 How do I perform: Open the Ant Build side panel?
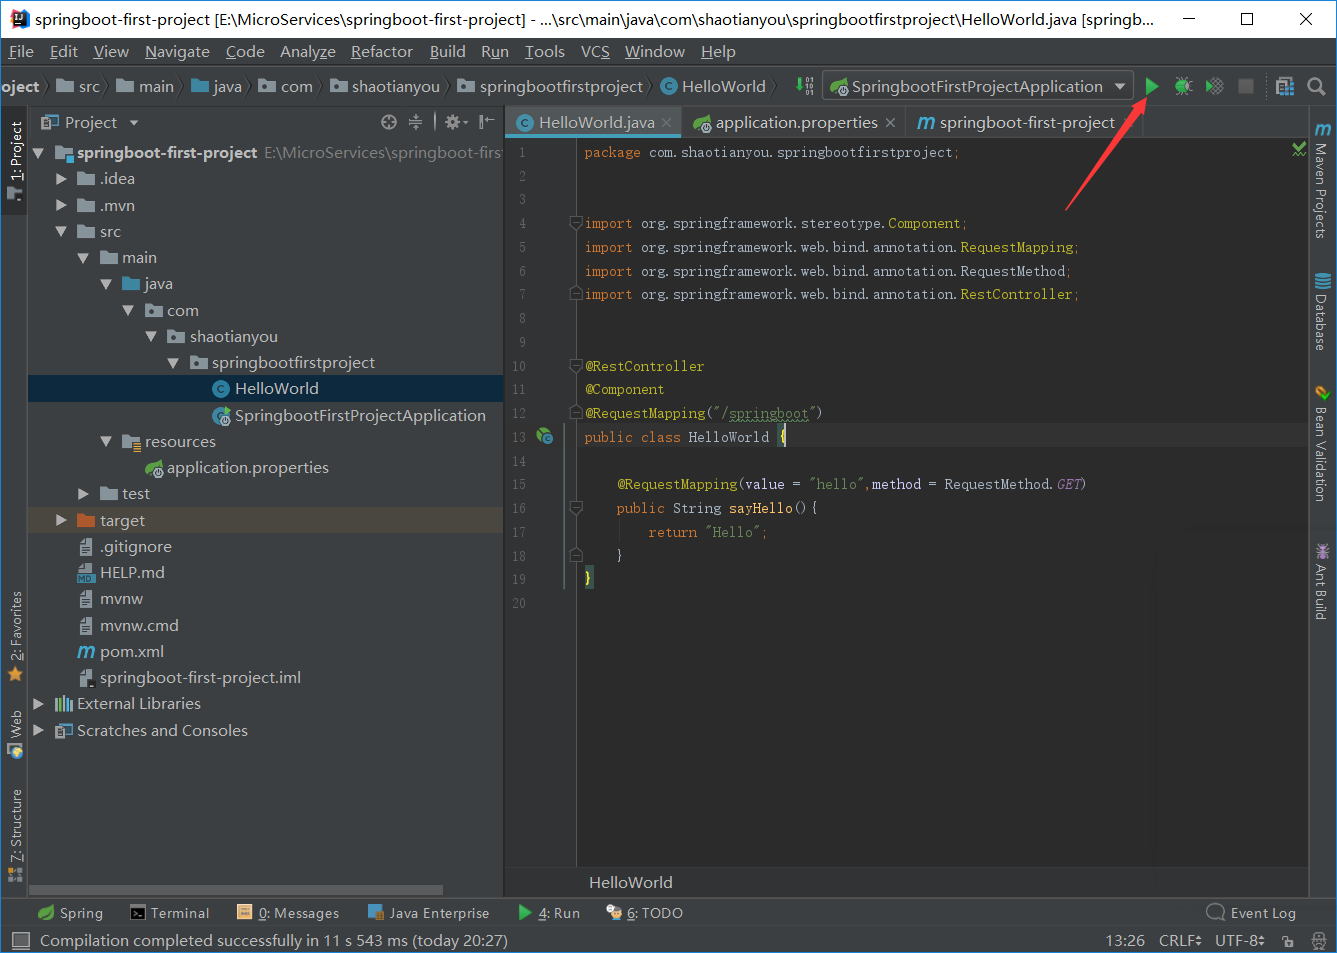1322,581
